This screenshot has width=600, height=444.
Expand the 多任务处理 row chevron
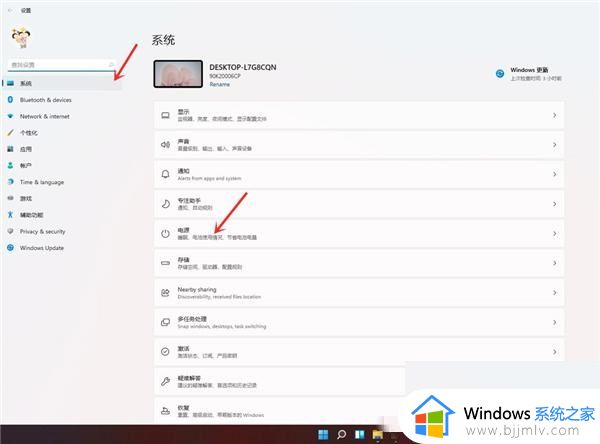pyautogui.click(x=554, y=322)
